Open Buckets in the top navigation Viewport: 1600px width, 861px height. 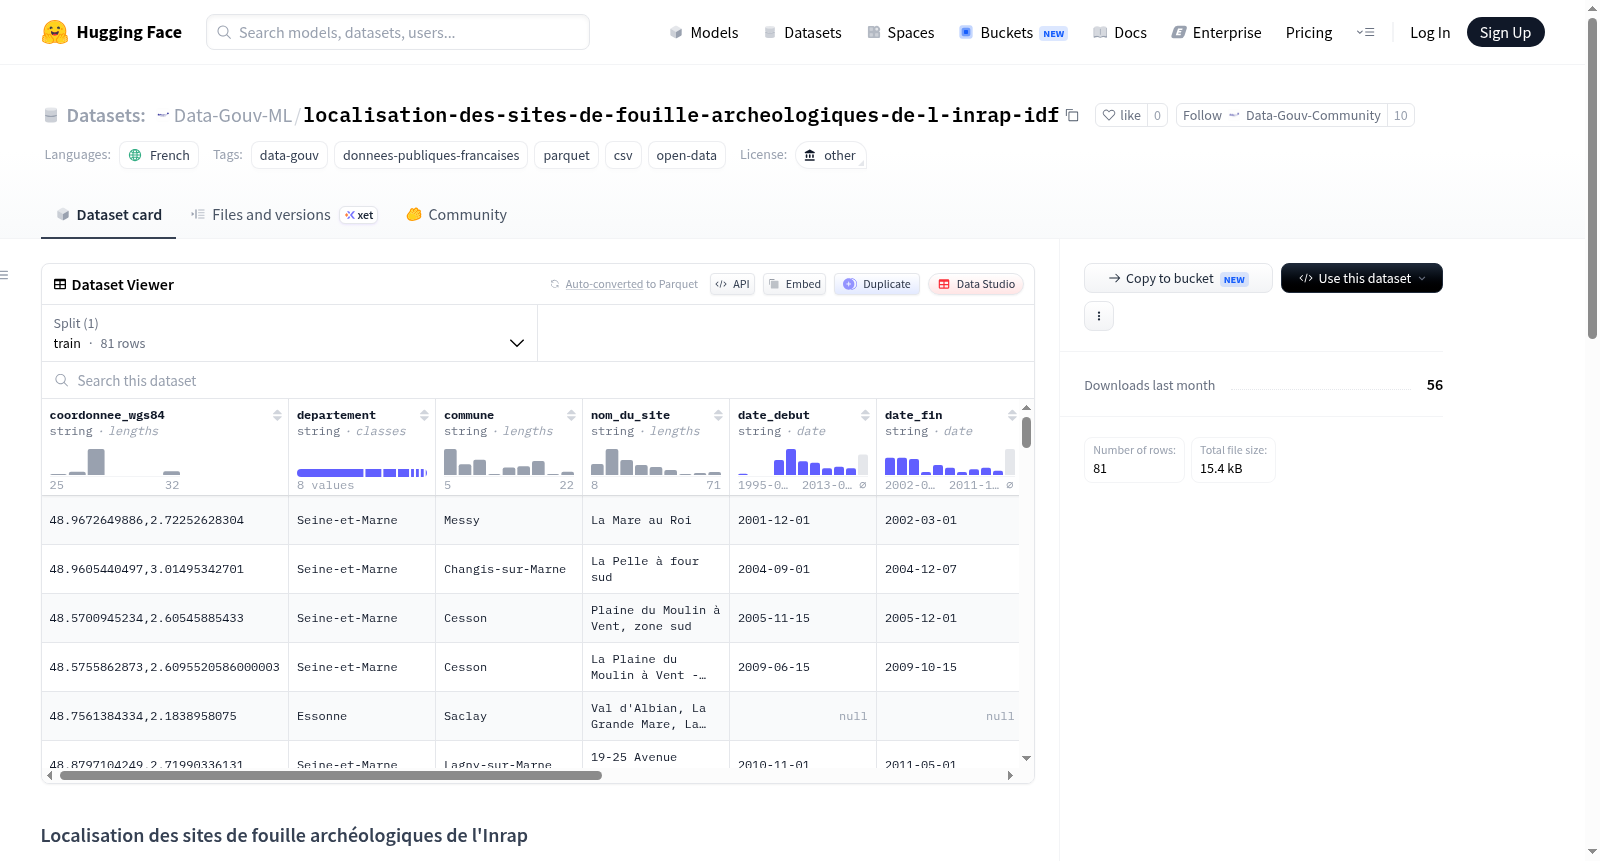[1013, 32]
